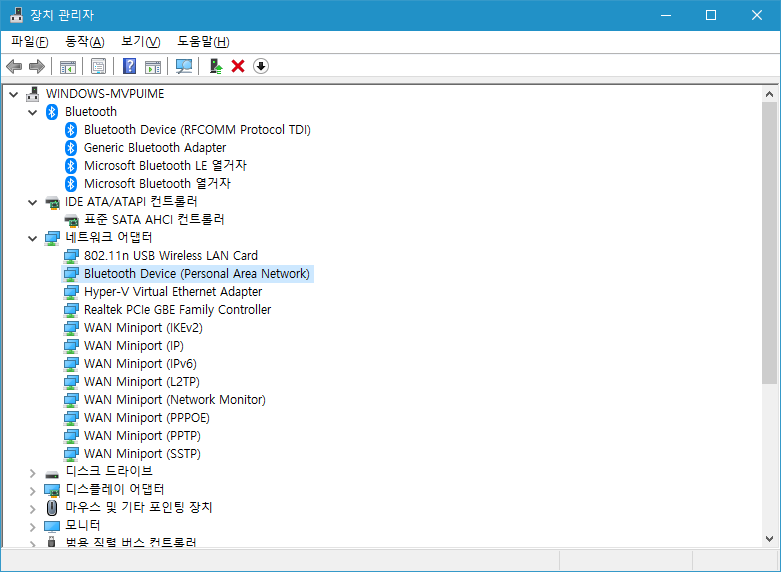Click icon of 표준 SATA AHCI 컨트롤러
The width and height of the screenshot is (781, 572).
(x=71, y=220)
